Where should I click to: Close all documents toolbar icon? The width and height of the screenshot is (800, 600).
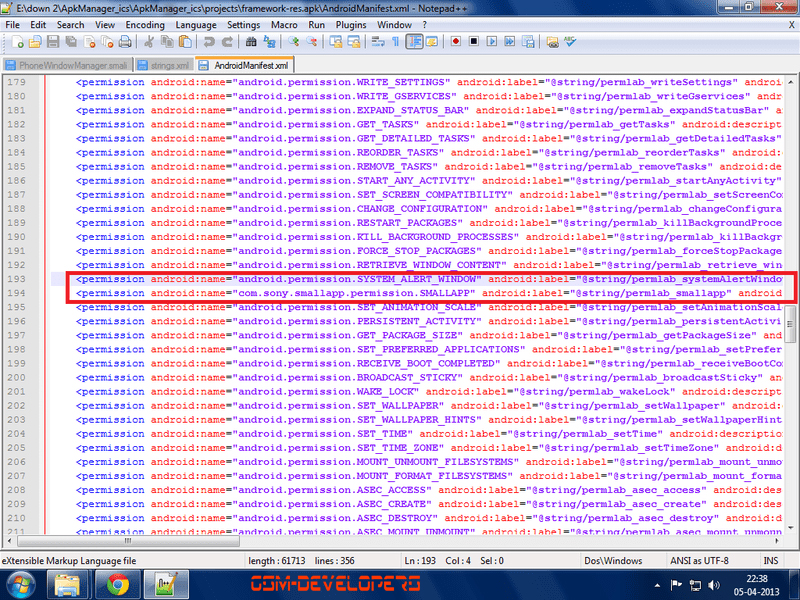pos(107,42)
